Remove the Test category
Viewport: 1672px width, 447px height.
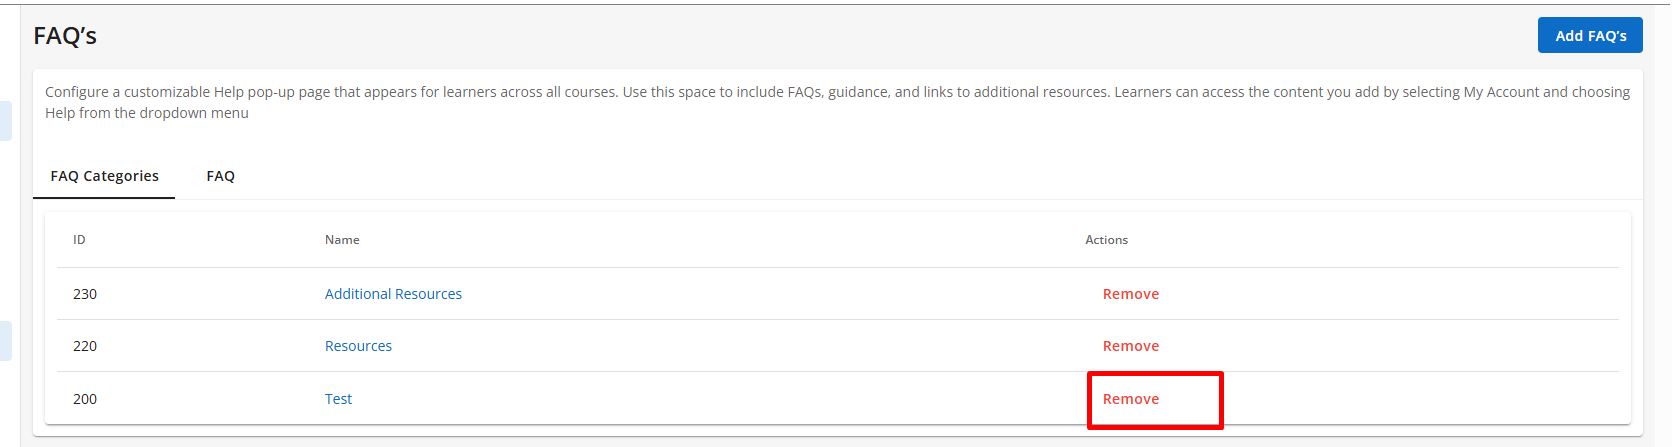(x=1130, y=399)
